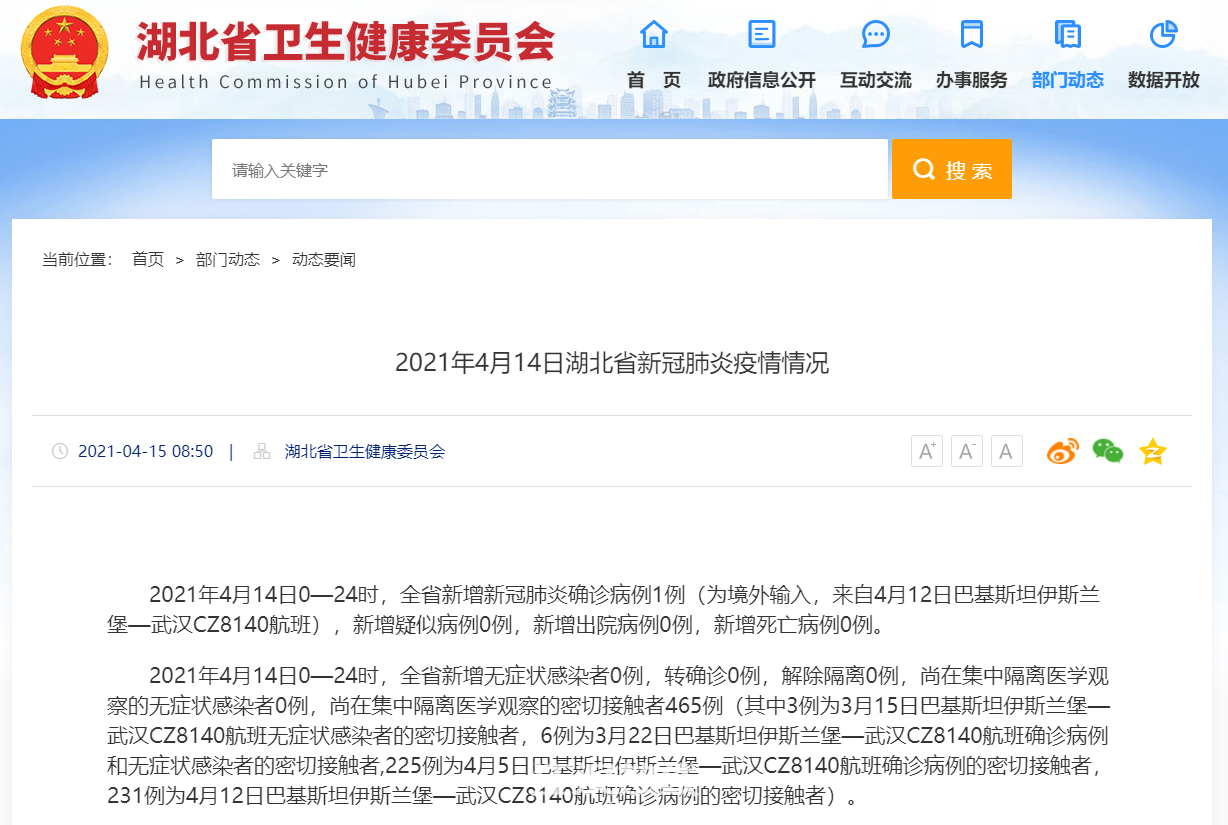Viewport: 1228px width, 825px height.
Task: Click the interactive exchange chat bubble icon
Action: point(876,34)
